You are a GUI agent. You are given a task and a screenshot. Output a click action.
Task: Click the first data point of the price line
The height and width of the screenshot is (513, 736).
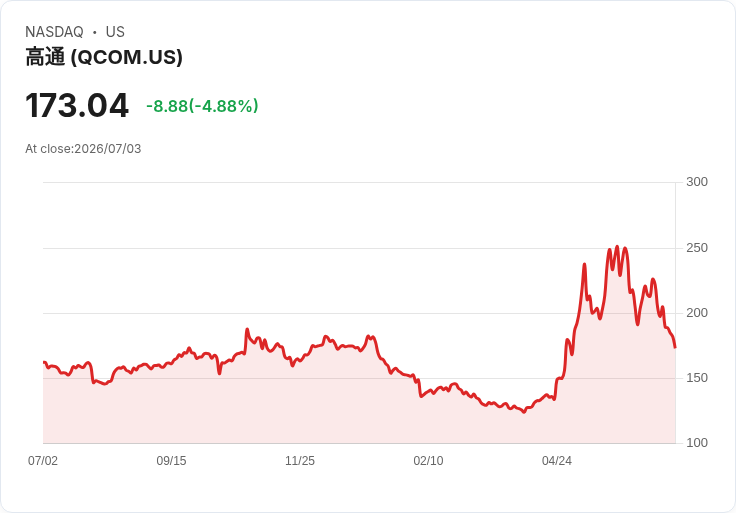point(44,362)
